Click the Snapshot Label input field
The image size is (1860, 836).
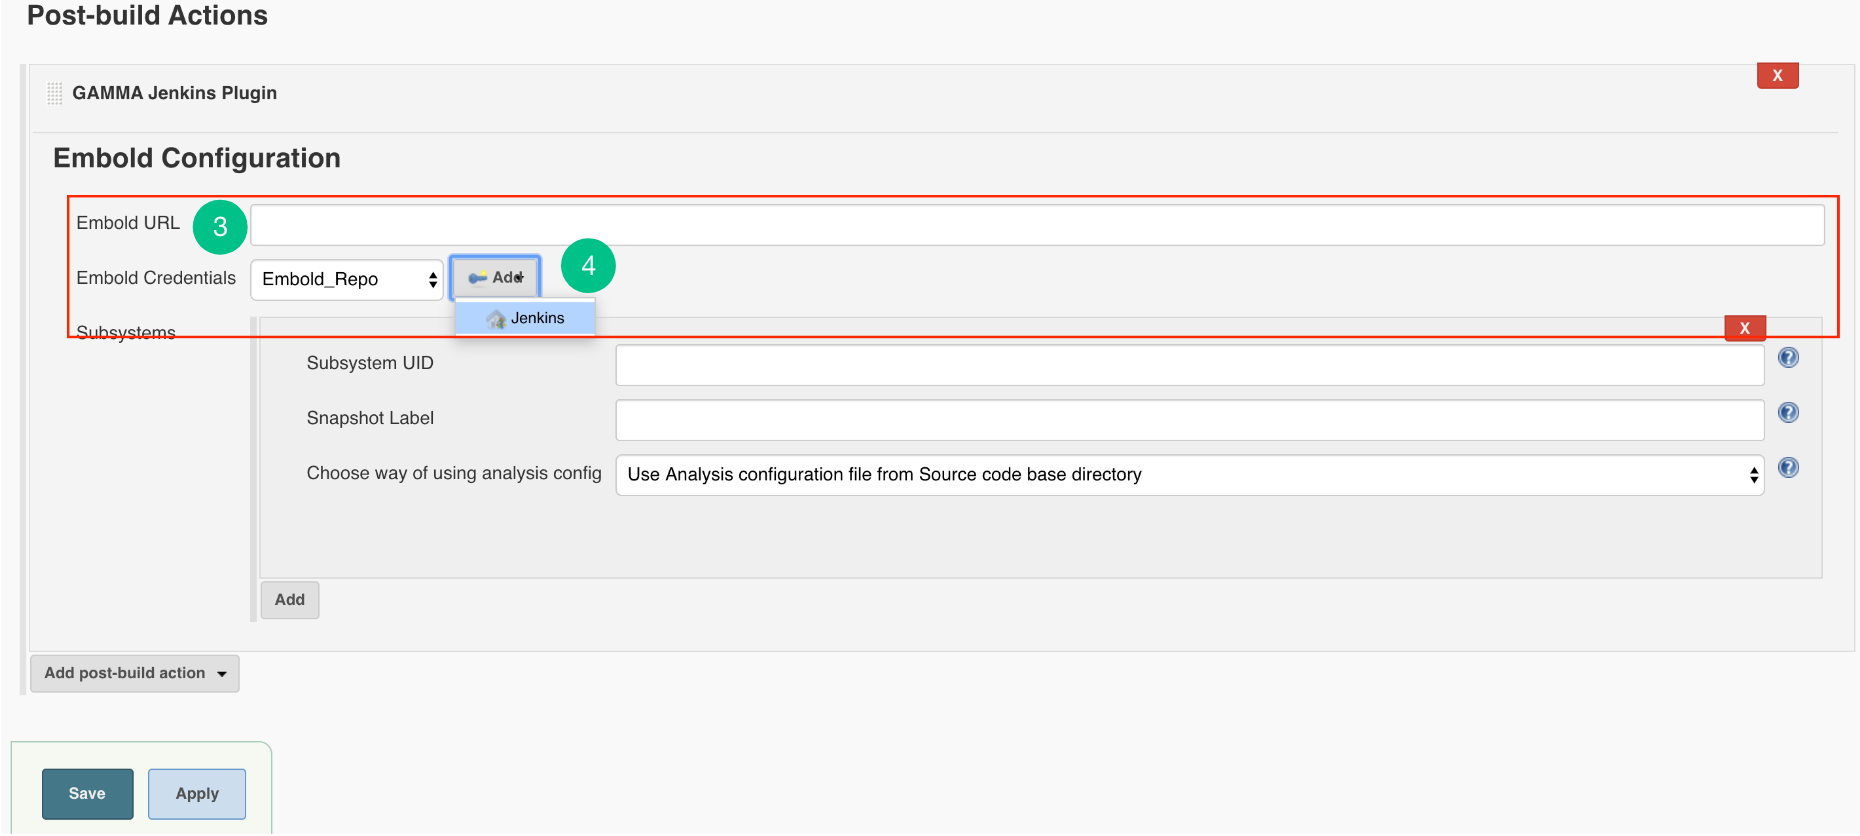coord(1190,419)
